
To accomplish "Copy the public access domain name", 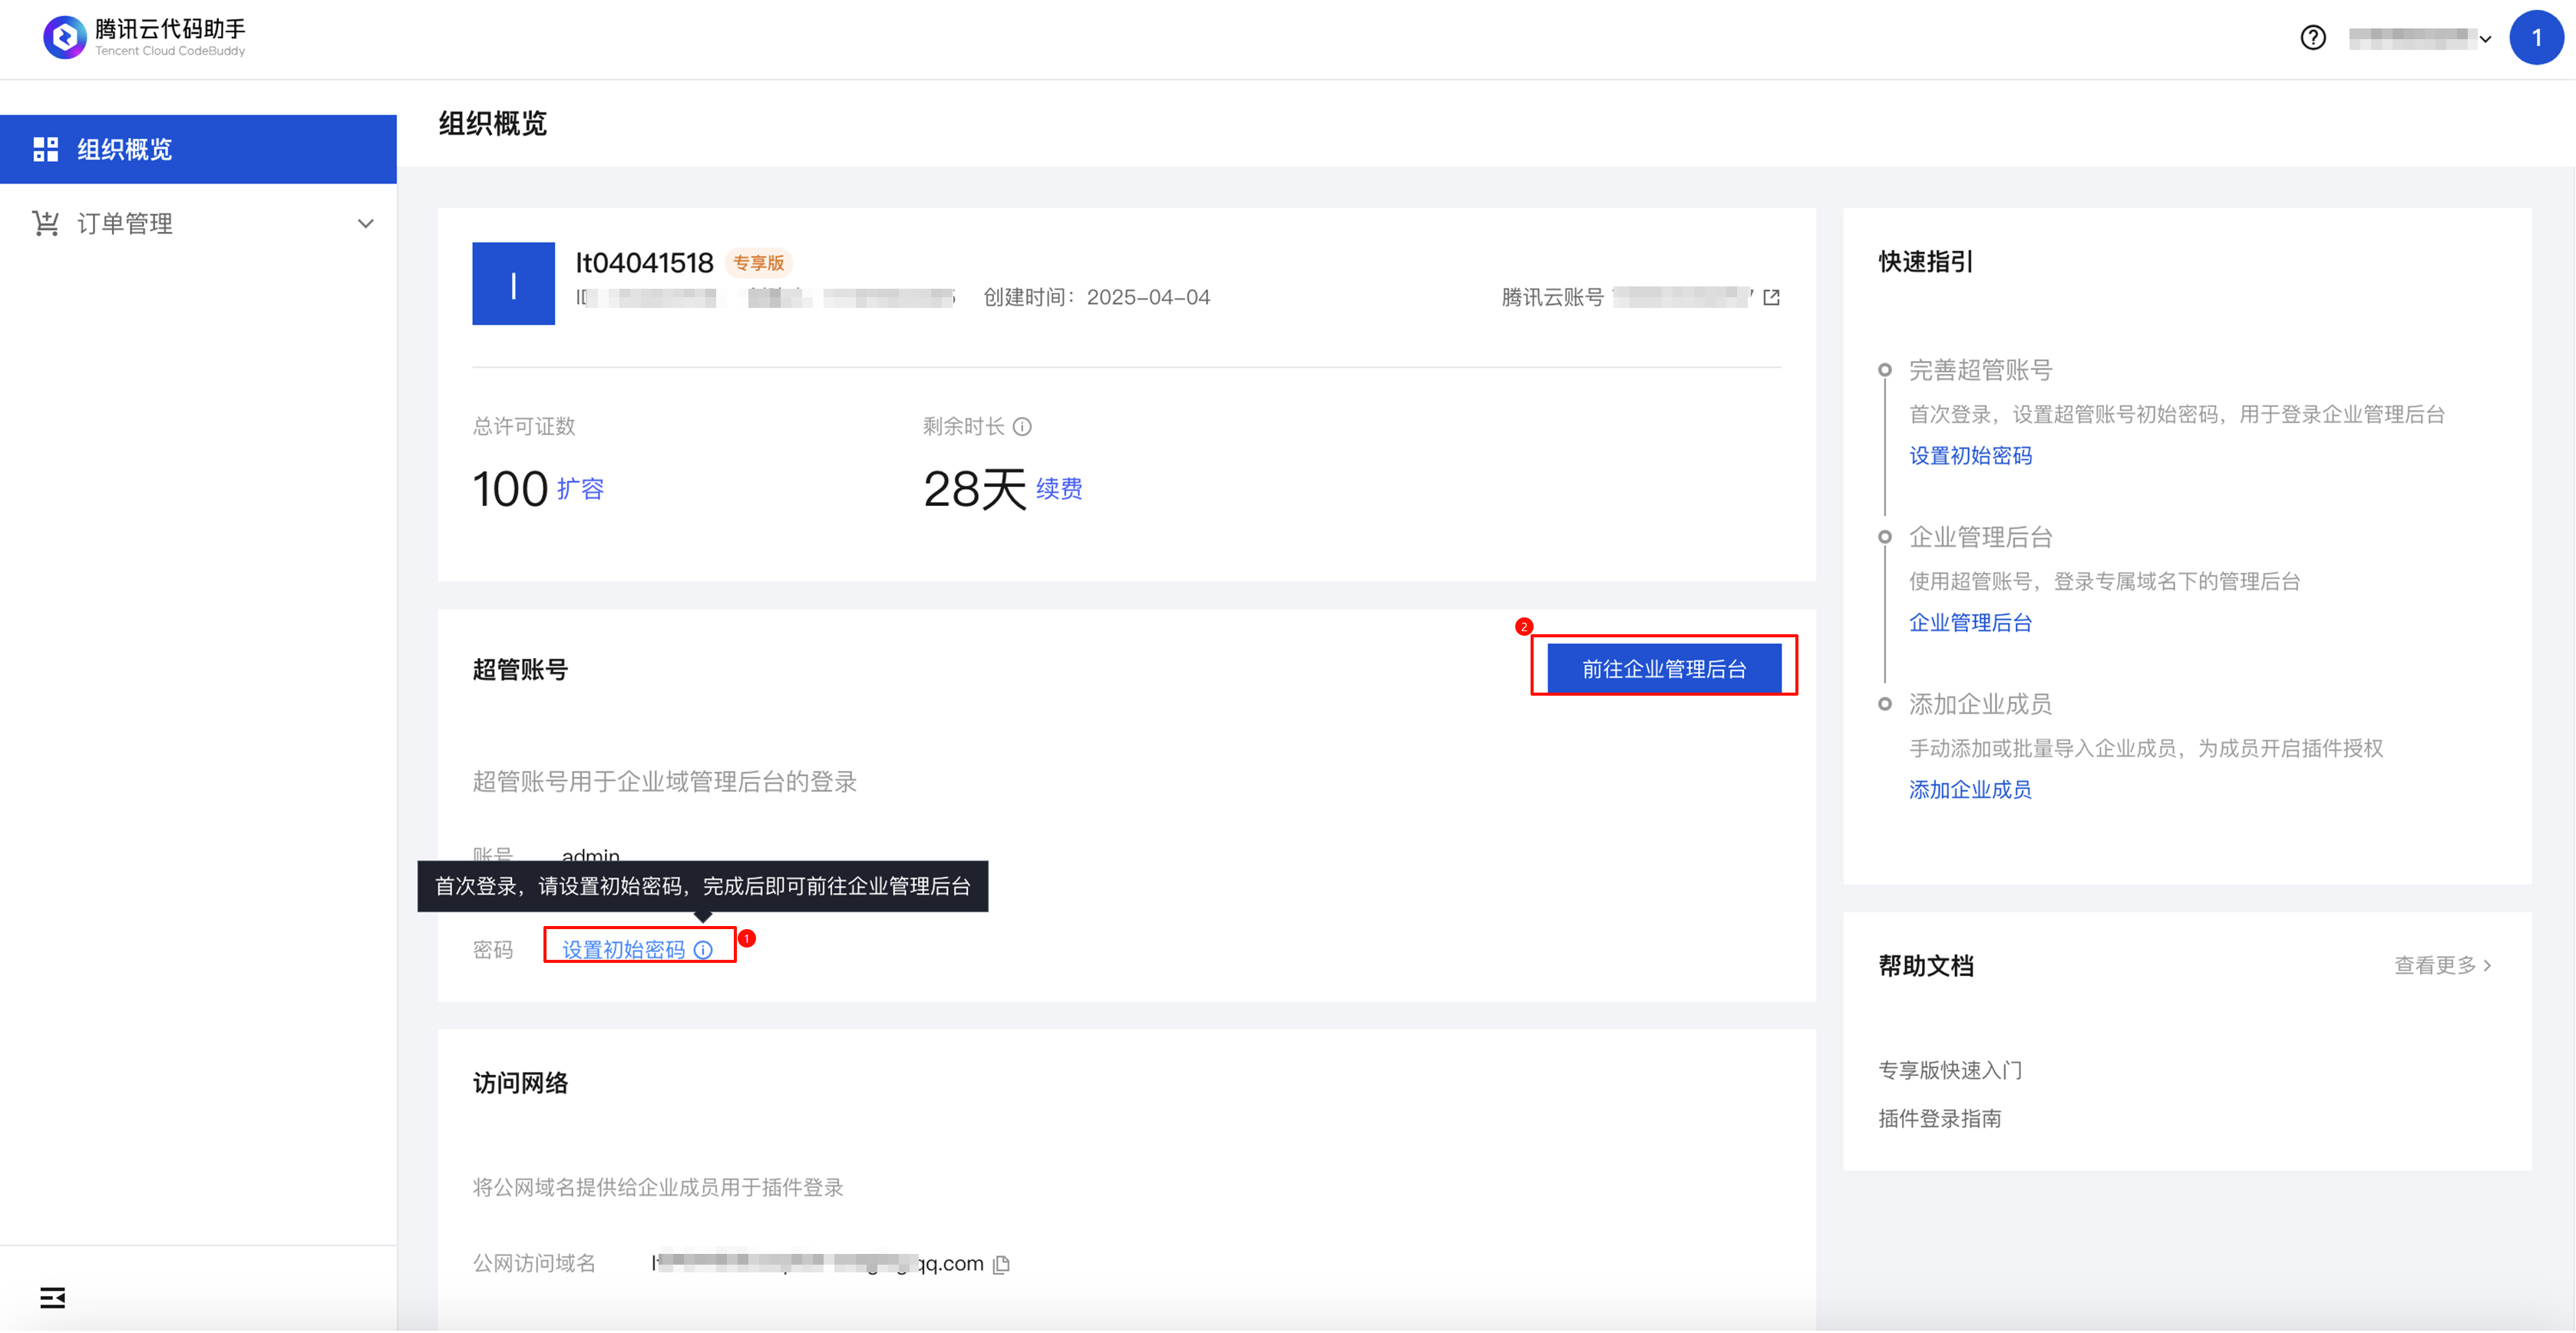I will pos(1001,1265).
